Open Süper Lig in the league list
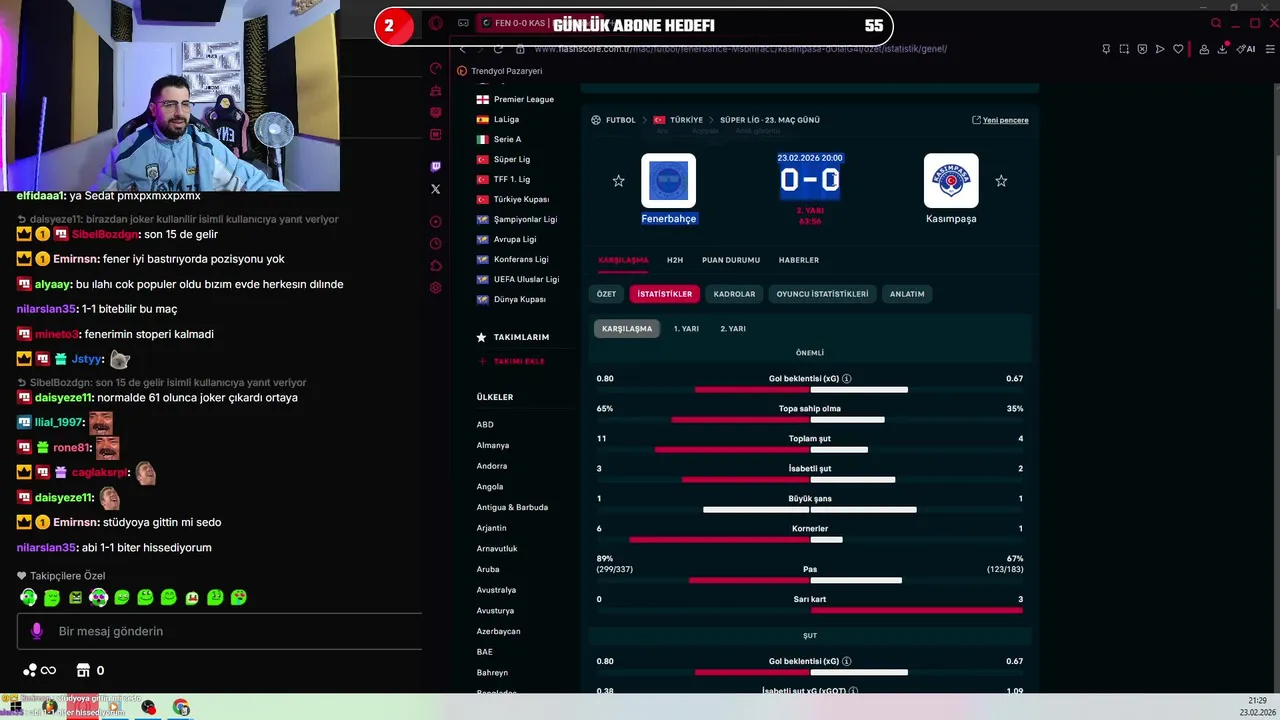The width and height of the screenshot is (1280, 720). (x=504, y=159)
